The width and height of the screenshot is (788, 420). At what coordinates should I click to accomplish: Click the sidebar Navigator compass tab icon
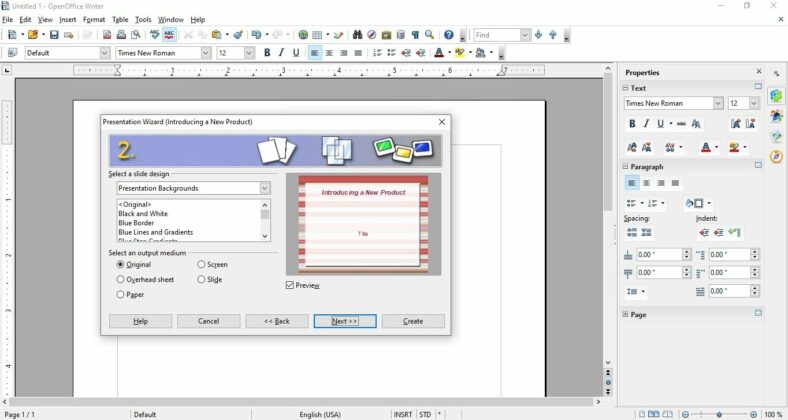point(776,156)
